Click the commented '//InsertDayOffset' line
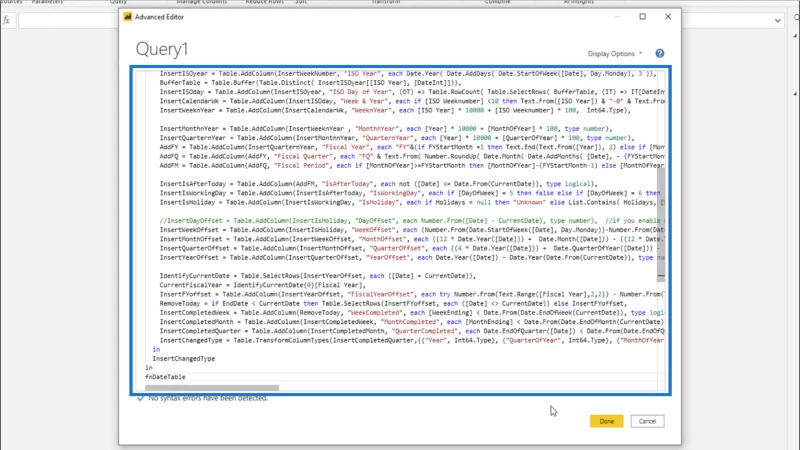 [x=412, y=221]
